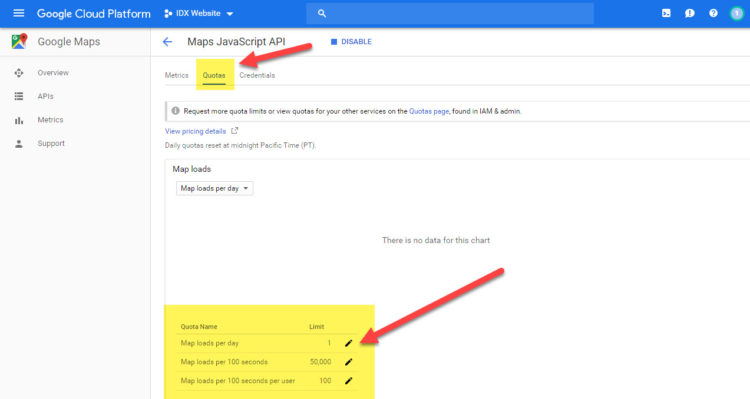Switch to the Metrics tab
Viewport: 750px width, 399px height.
[x=176, y=75]
